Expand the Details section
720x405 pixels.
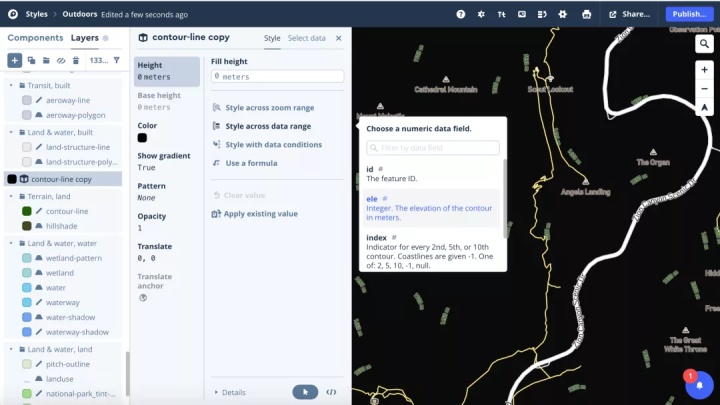230,392
